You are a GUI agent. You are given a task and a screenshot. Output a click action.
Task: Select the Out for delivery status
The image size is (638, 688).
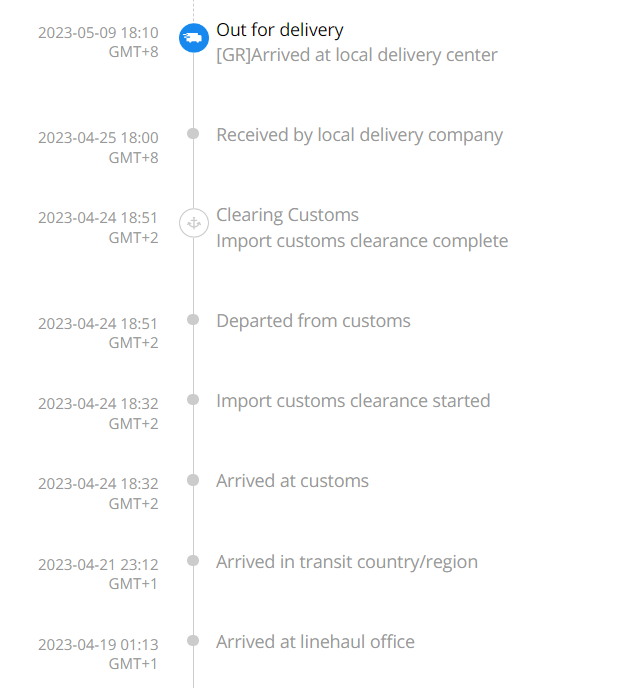coord(280,30)
